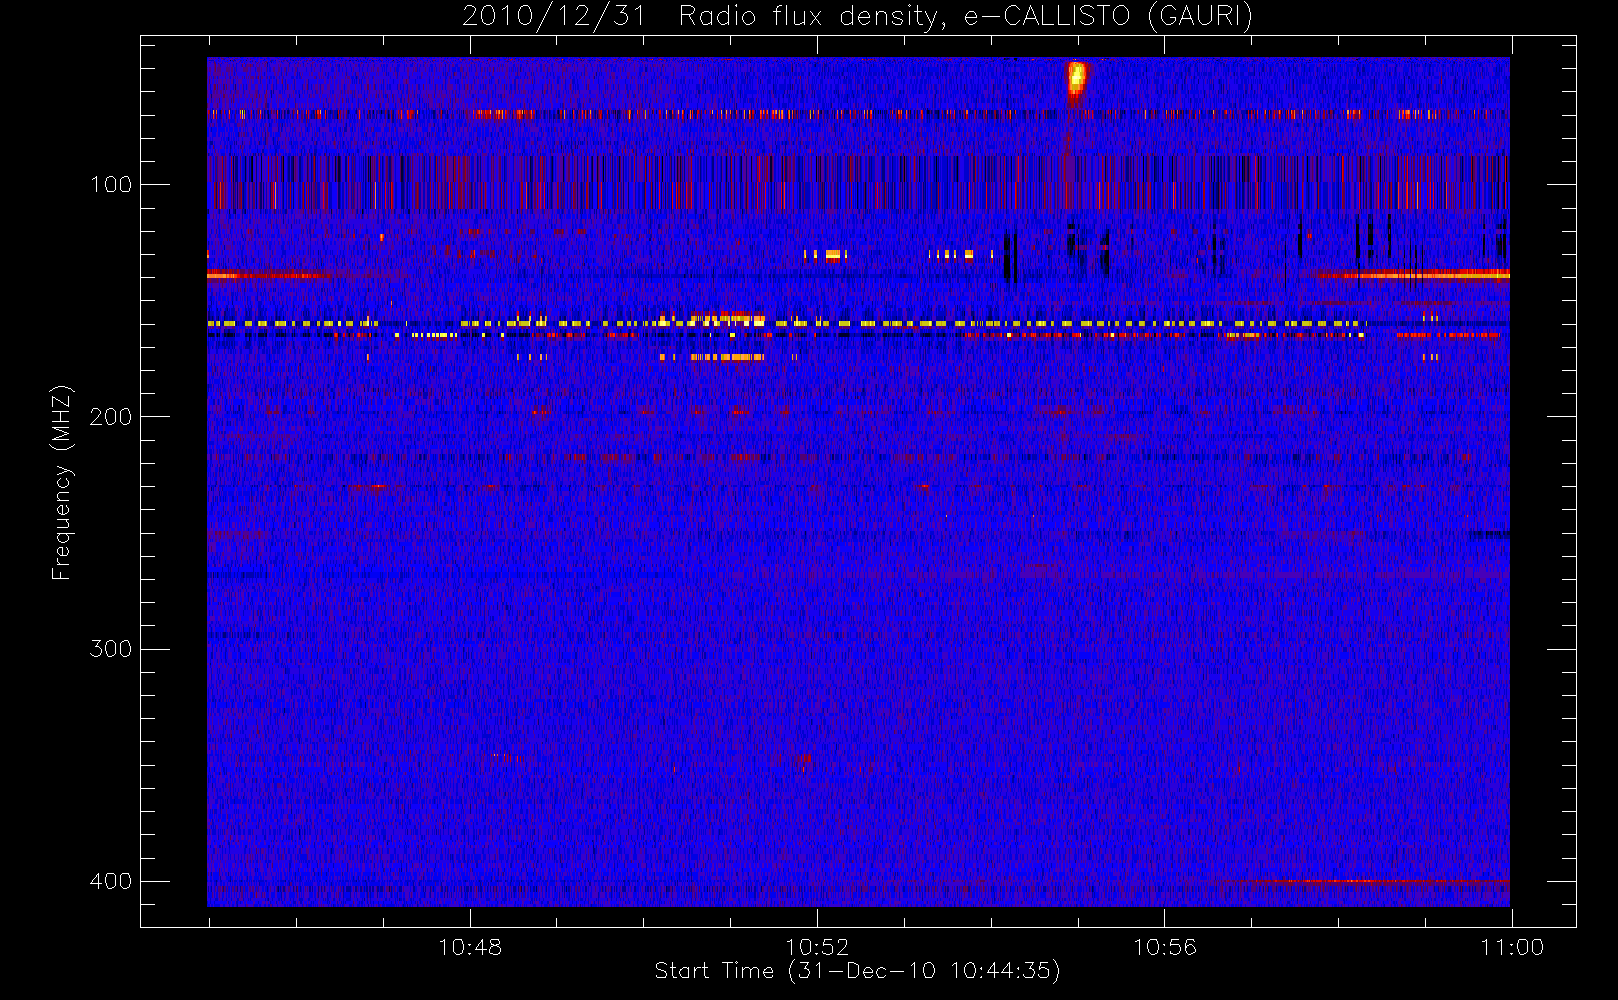The height and width of the screenshot is (1000, 1618).
Task: Click the bright radio burst near 10:55
Action: click(1076, 81)
